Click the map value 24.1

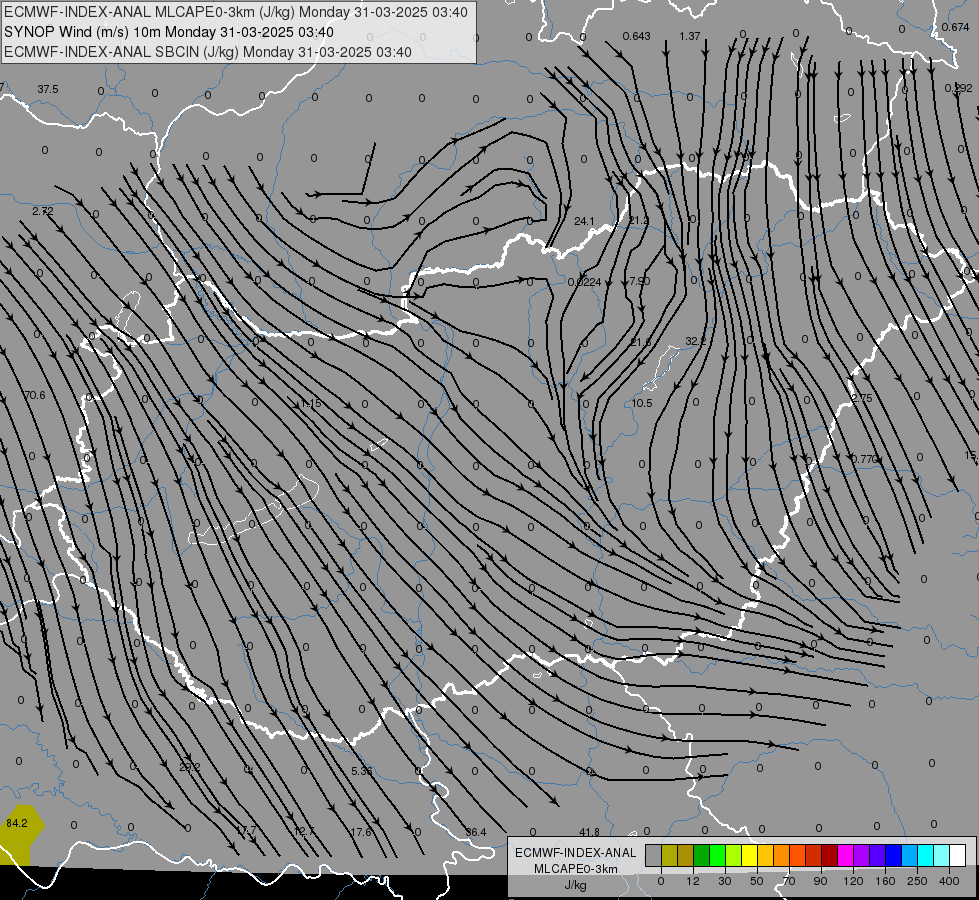click(584, 221)
